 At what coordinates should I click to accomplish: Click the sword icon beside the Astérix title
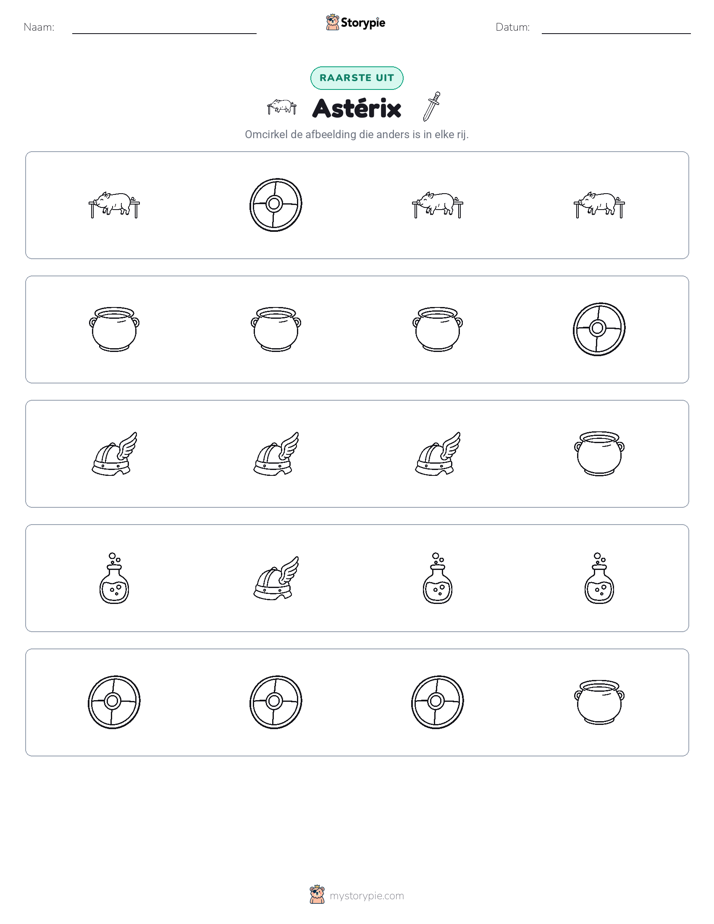(x=432, y=107)
